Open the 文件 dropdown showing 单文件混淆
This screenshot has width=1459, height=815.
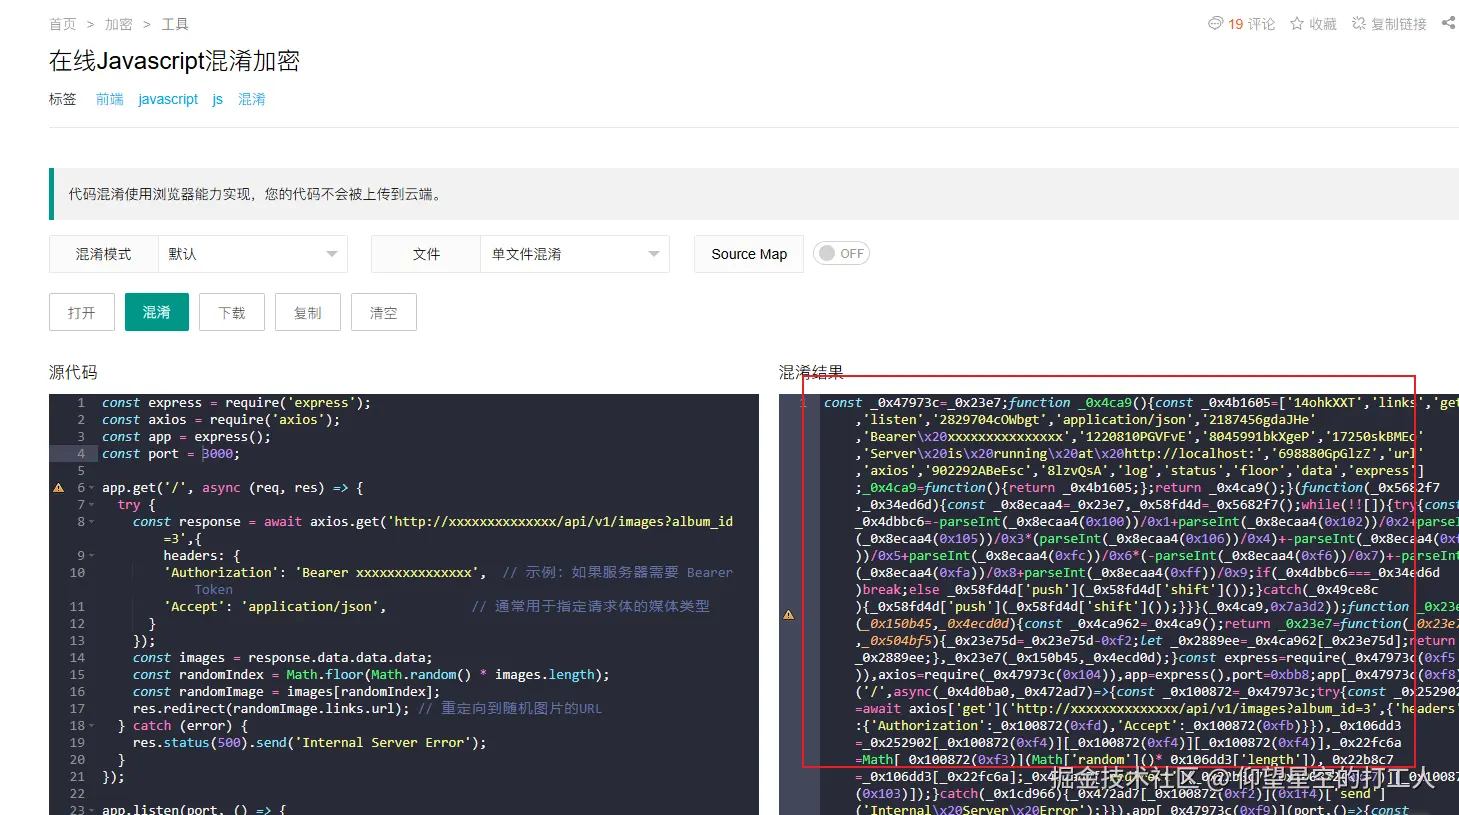tap(574, 254)
